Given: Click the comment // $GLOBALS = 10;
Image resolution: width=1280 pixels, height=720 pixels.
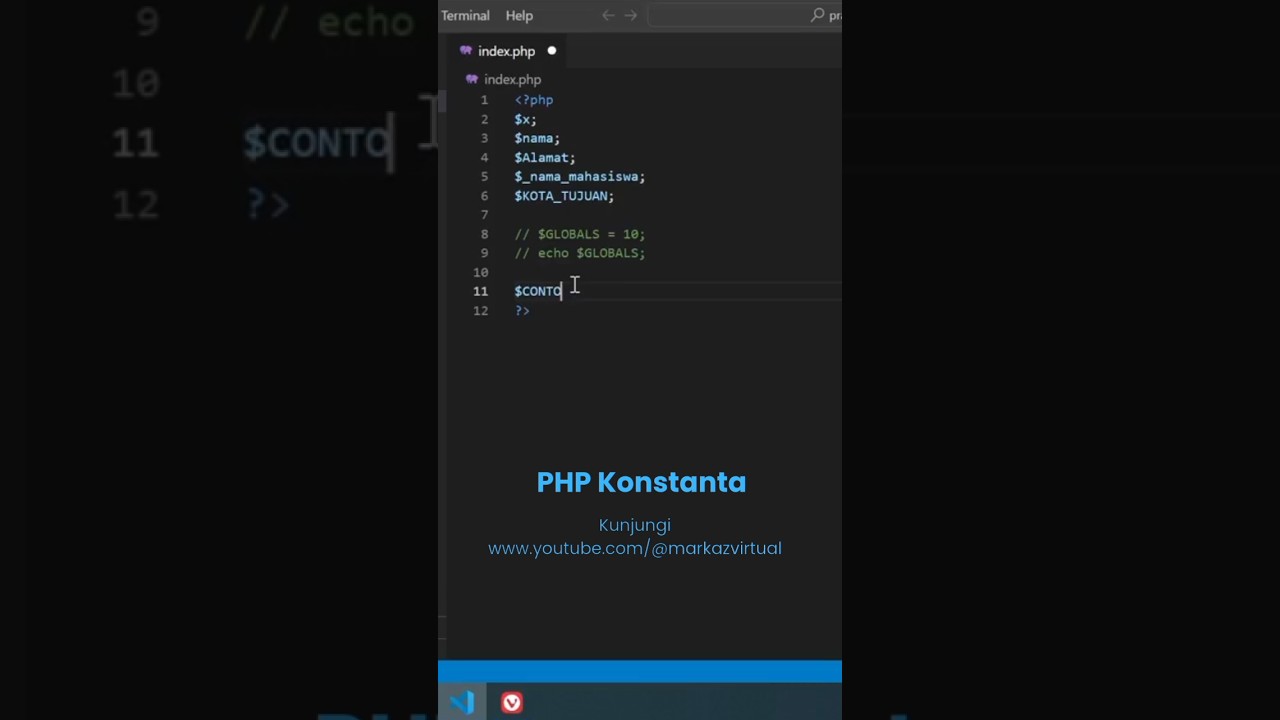Looking at the screenshot, I should click(x=580, y=234).
